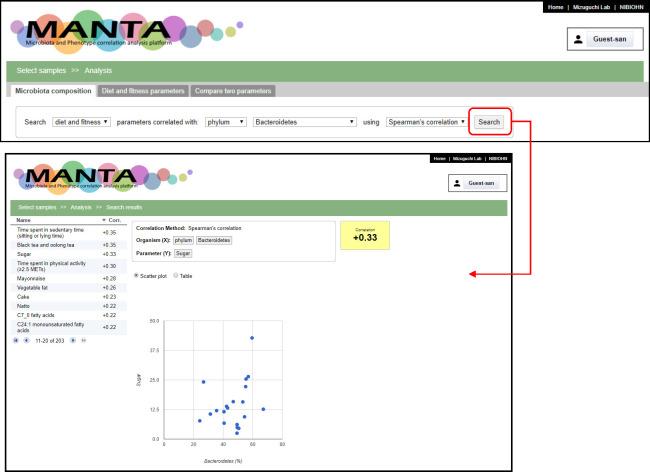The width and height of the screenshot is (650, 472).
Task: Switch to Diet and fitness parameters tab
Action: (143, 91)
